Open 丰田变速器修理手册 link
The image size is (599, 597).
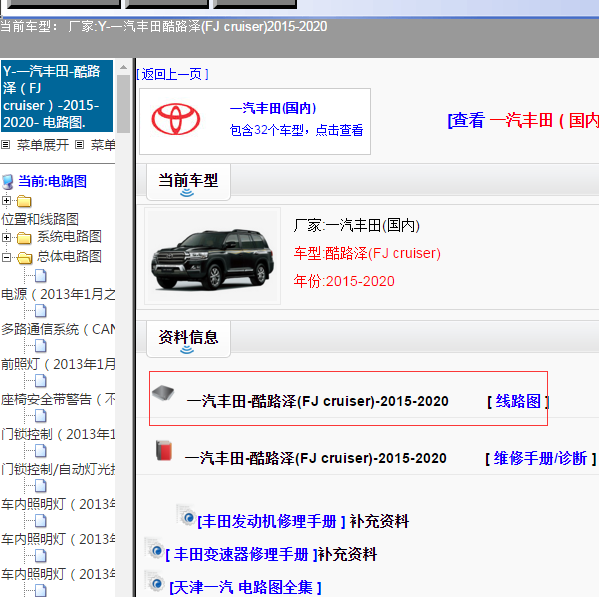coord(241,555)
